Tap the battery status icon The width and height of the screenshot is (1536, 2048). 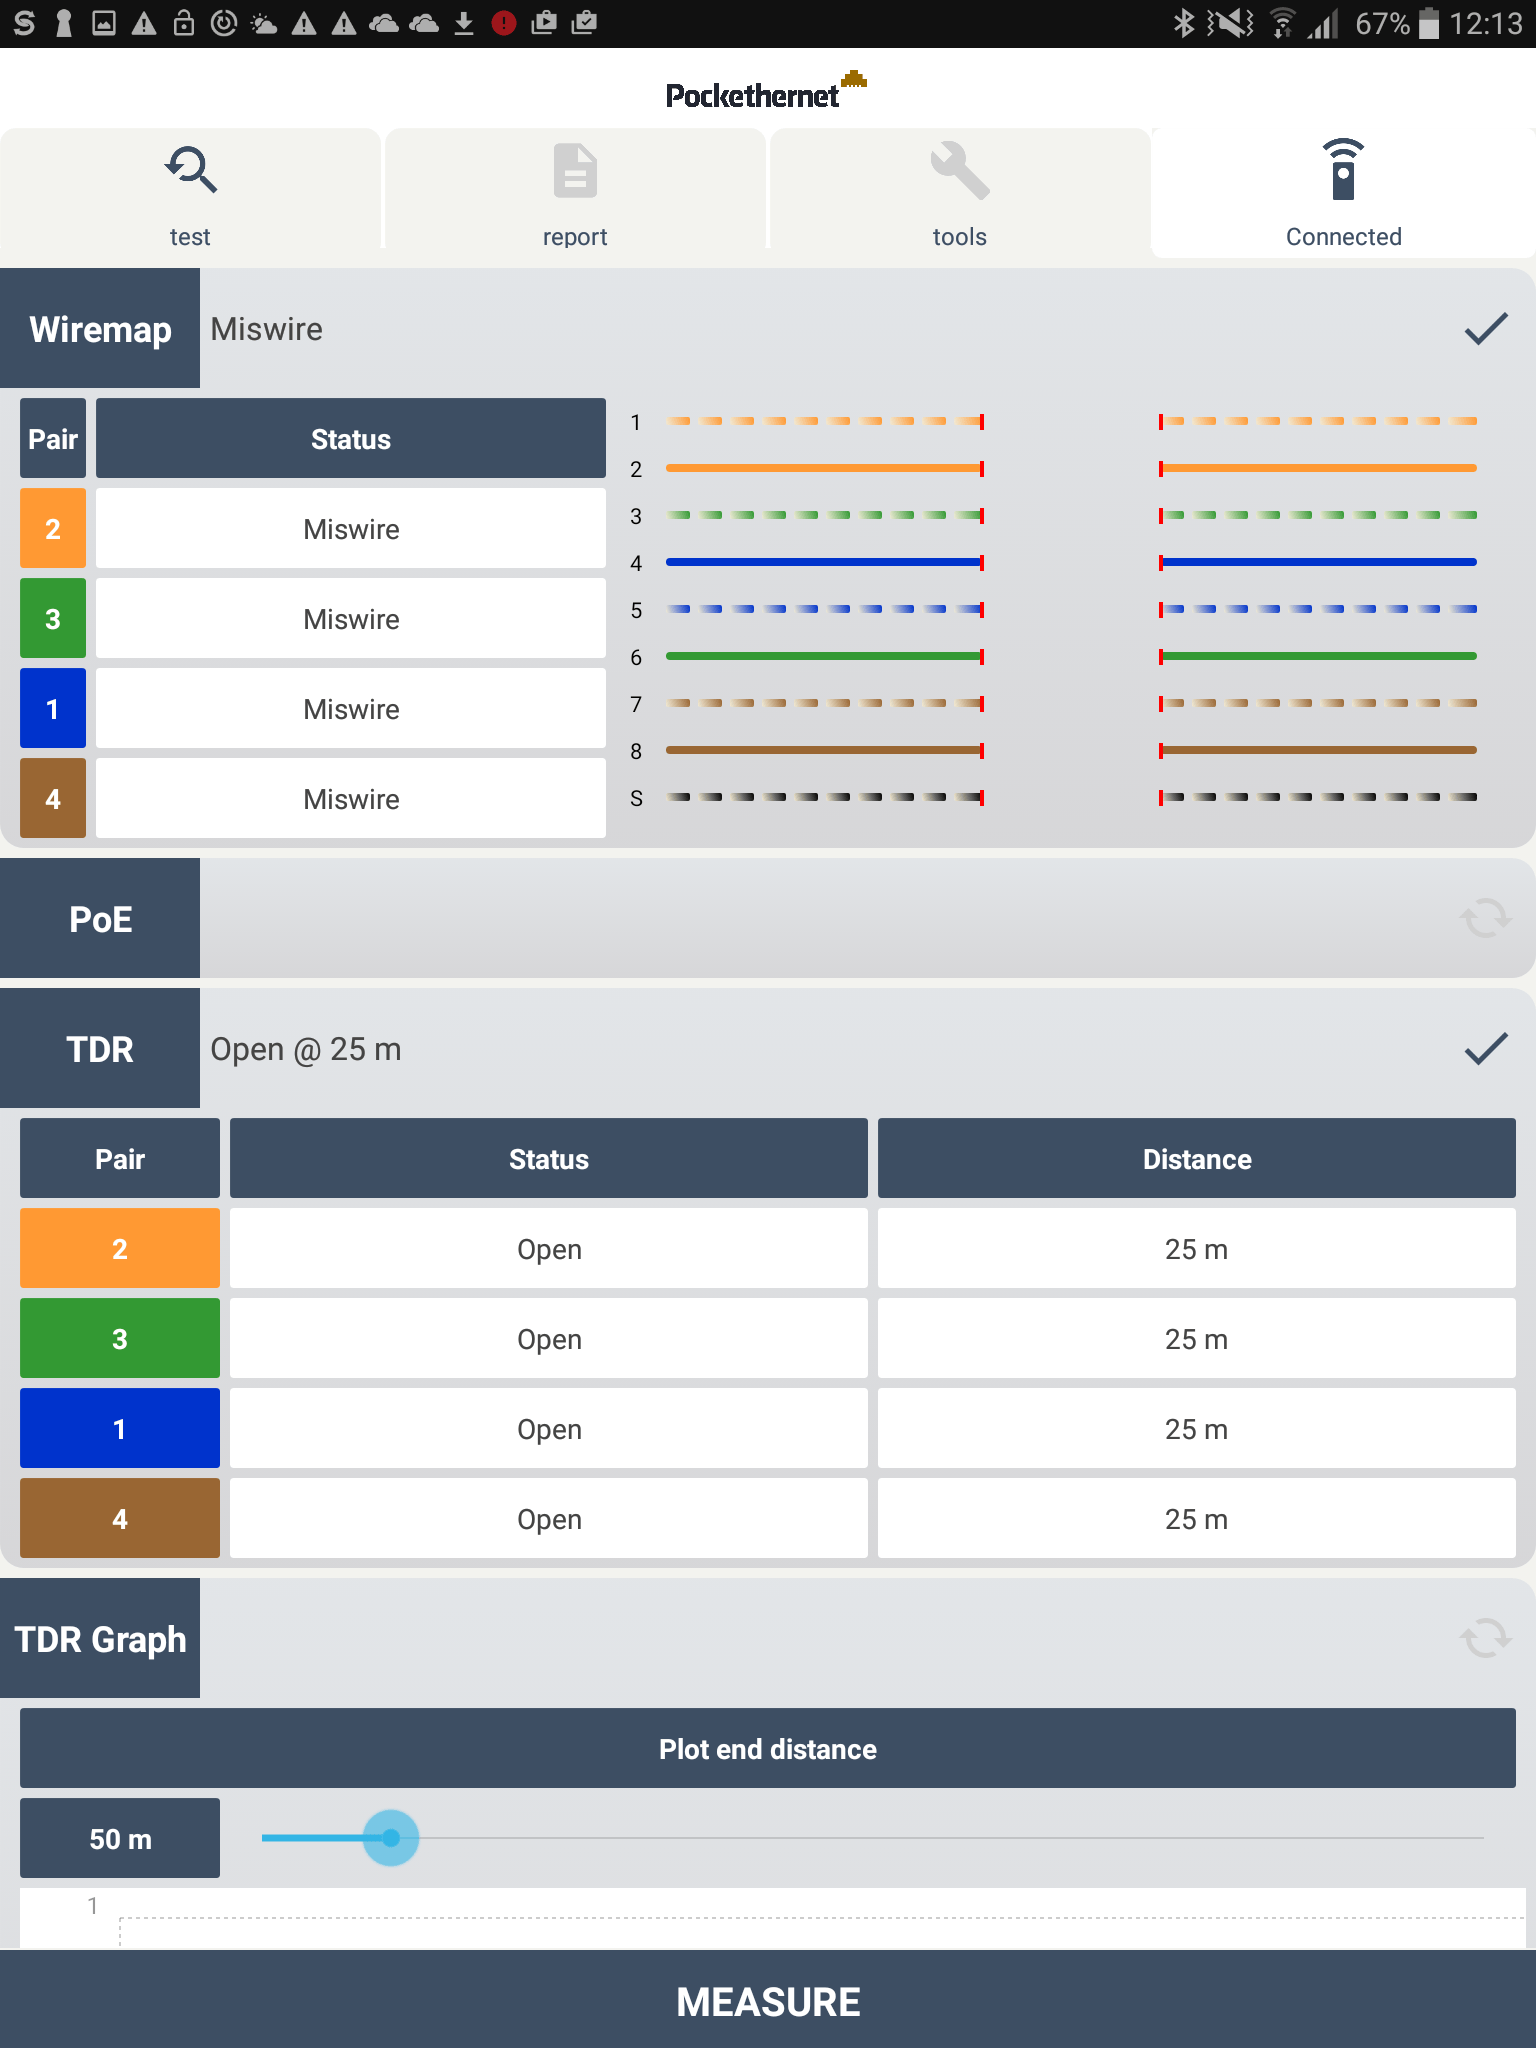point(1429,23)
